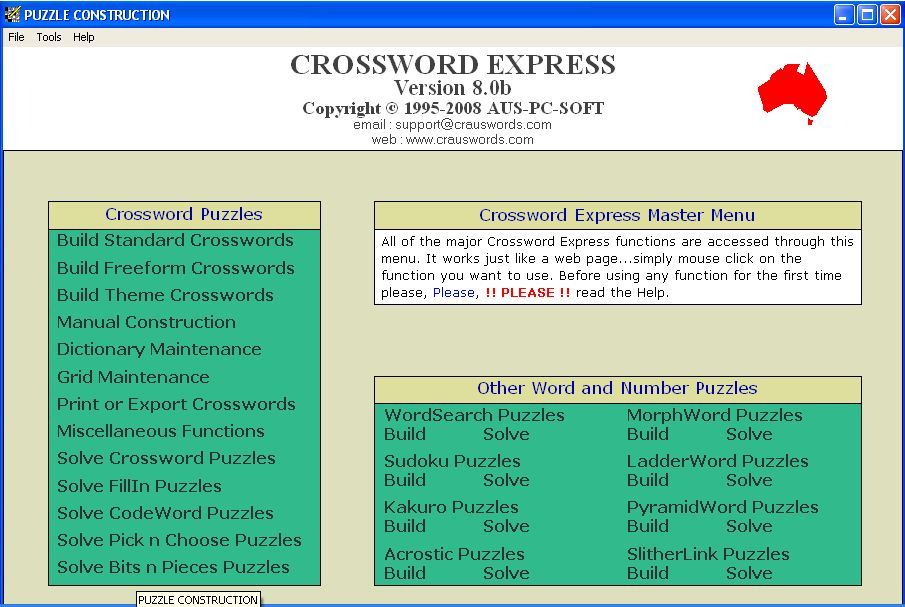Click Build under Sudoku Puzzles
This screenshot has height=607, width=905.
pyautogui.click(x=405, y=480)
